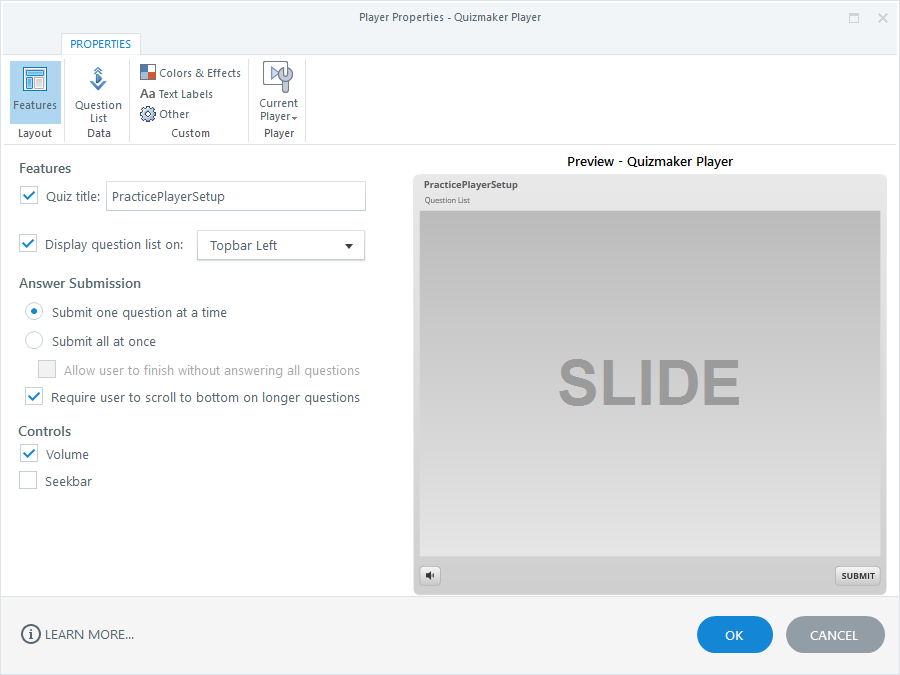Select Submit one question at a time
The image size is (900, 675).
click(x=34, y=312)
